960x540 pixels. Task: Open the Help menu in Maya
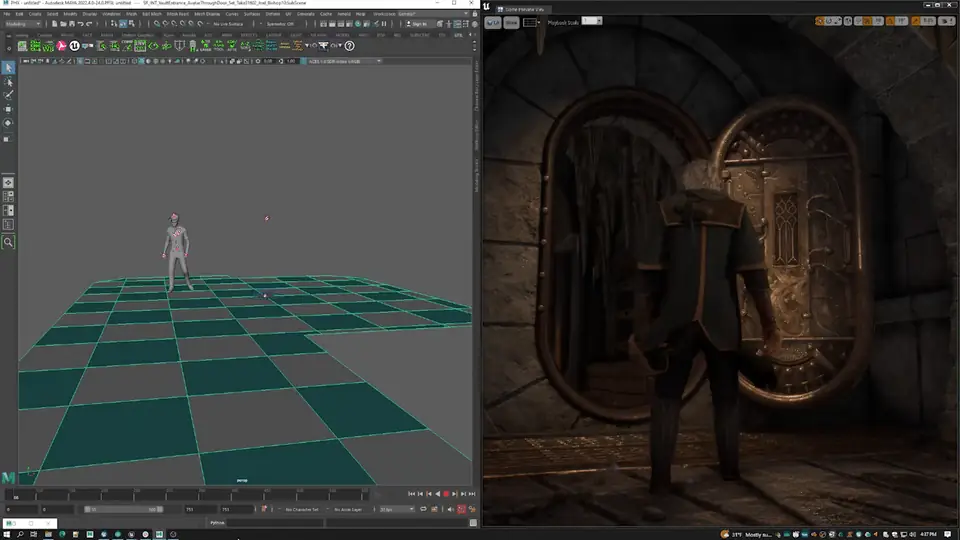[361, 13]
